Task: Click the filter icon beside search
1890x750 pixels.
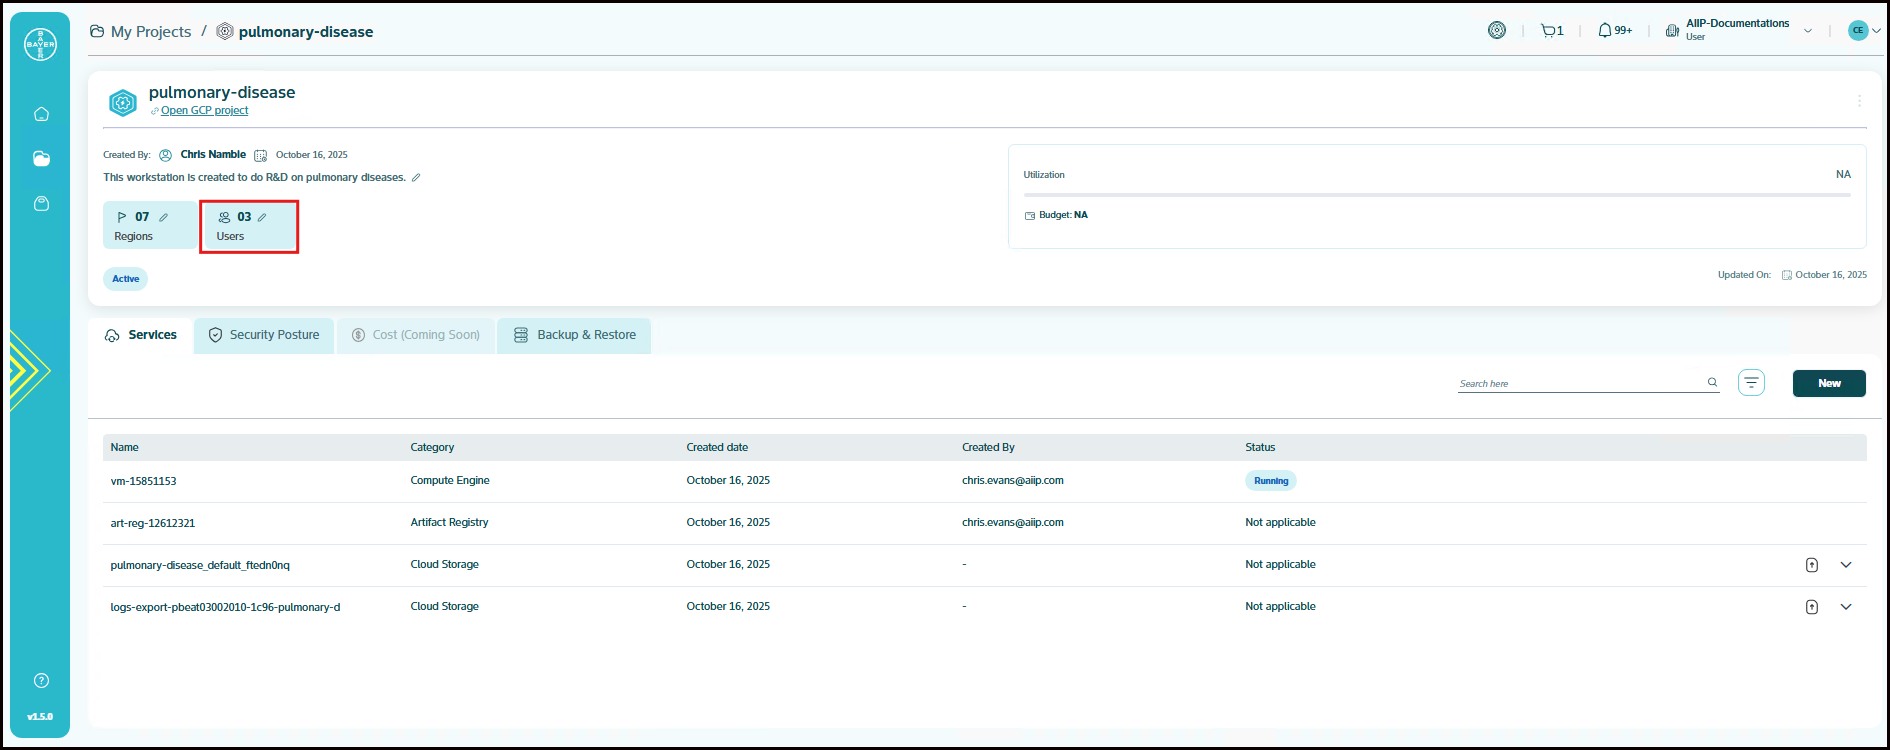Action: click(x=1751, y=383)
